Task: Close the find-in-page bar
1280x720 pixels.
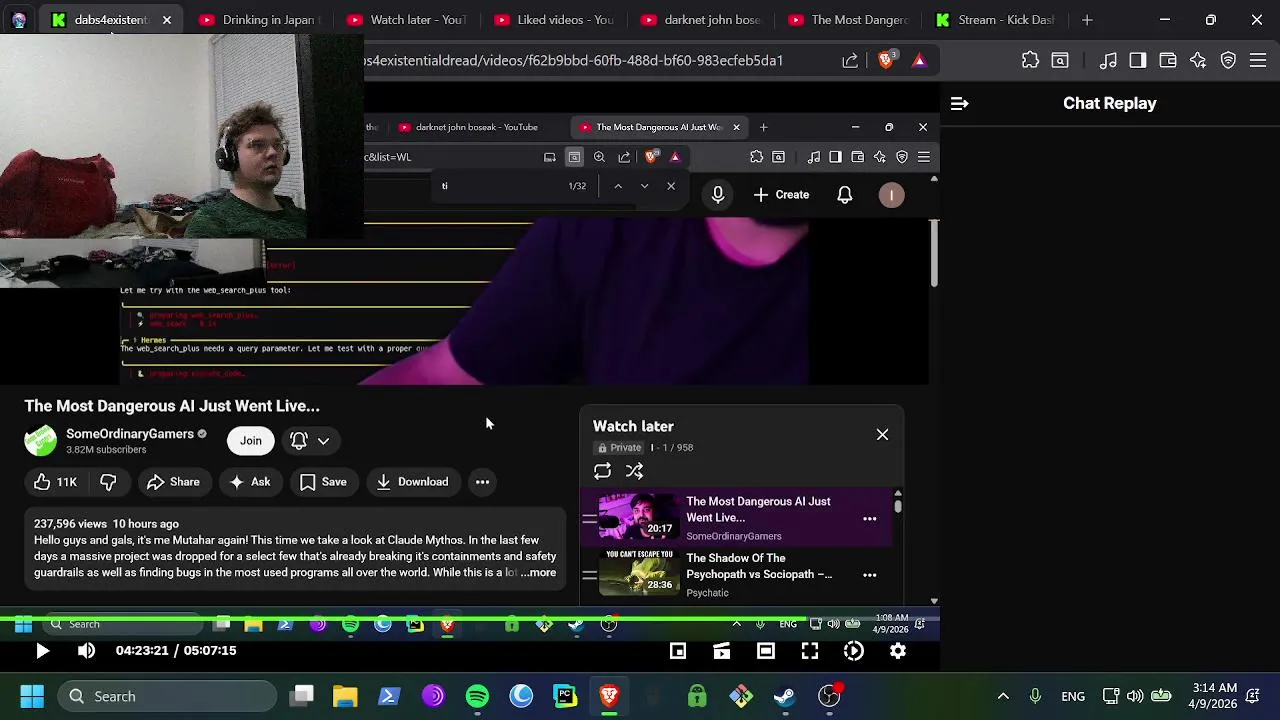Action: coord(671,186)
